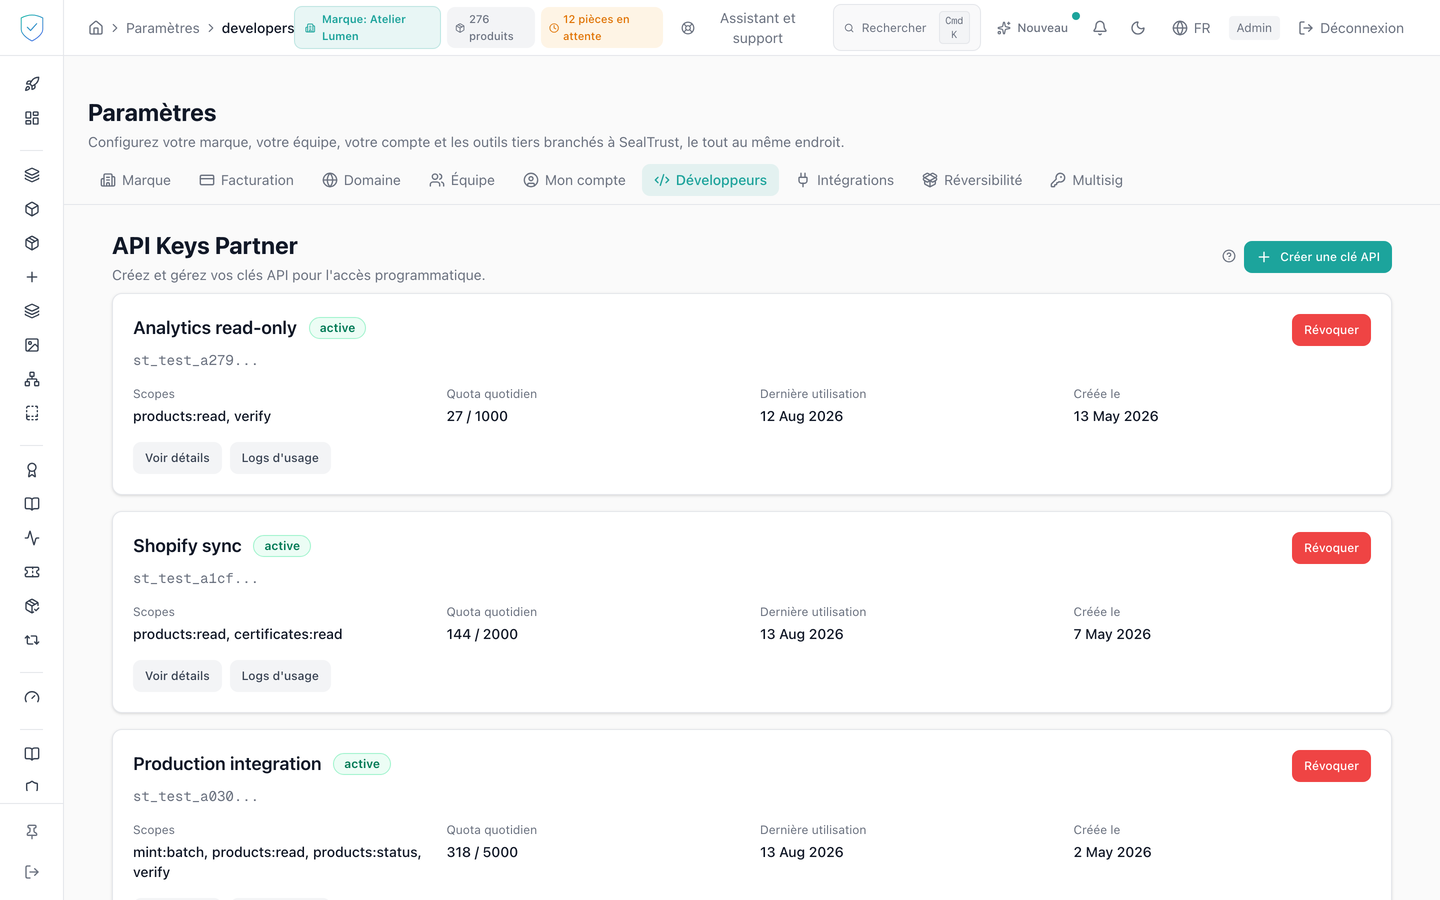The width and height of the screenshot is (1440, 900).
Task: Open the gauge speedometer icon in sidebar
Action: pos(32,697)
